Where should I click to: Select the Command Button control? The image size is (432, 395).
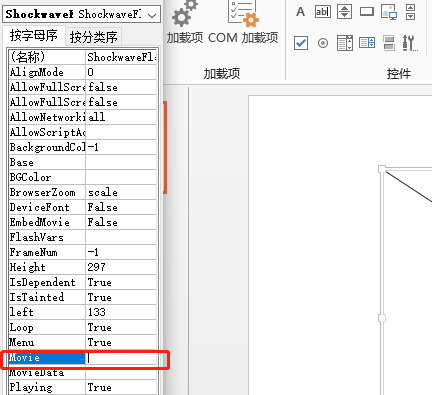coord(367,12)
